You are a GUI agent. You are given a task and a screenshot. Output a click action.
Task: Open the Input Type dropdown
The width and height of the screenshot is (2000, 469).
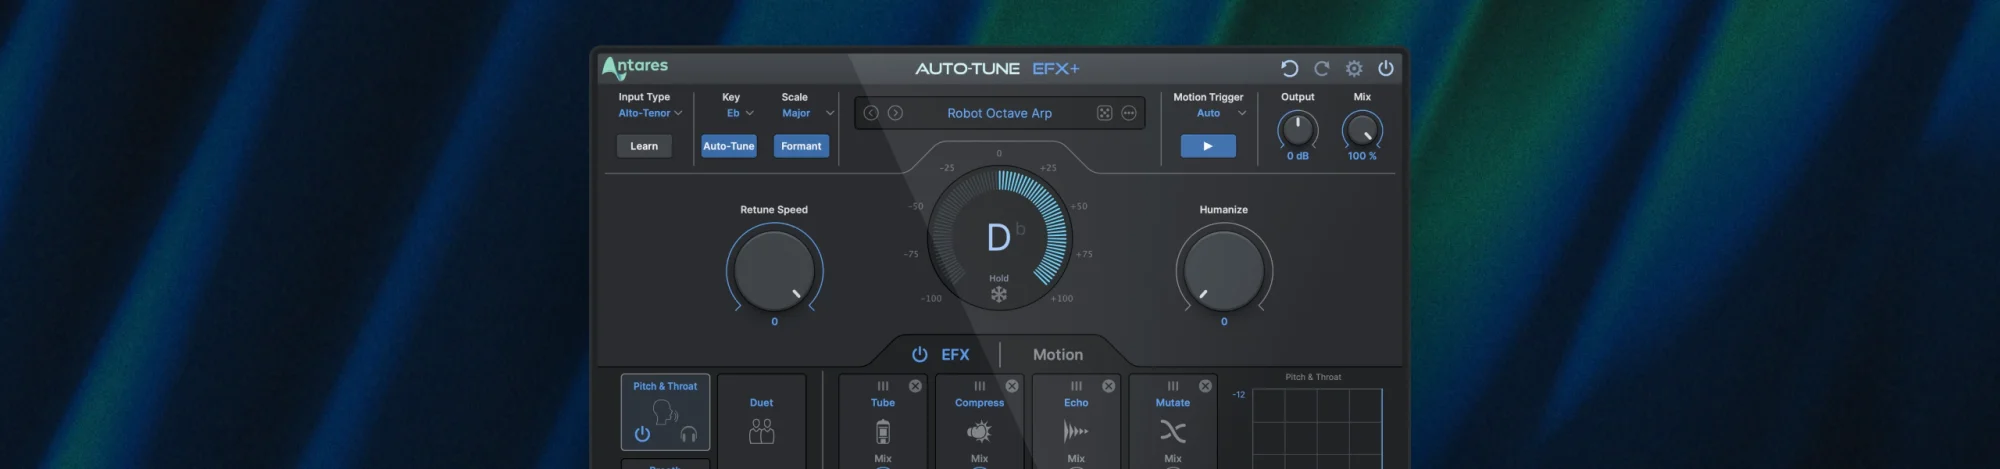coord(650,113)
